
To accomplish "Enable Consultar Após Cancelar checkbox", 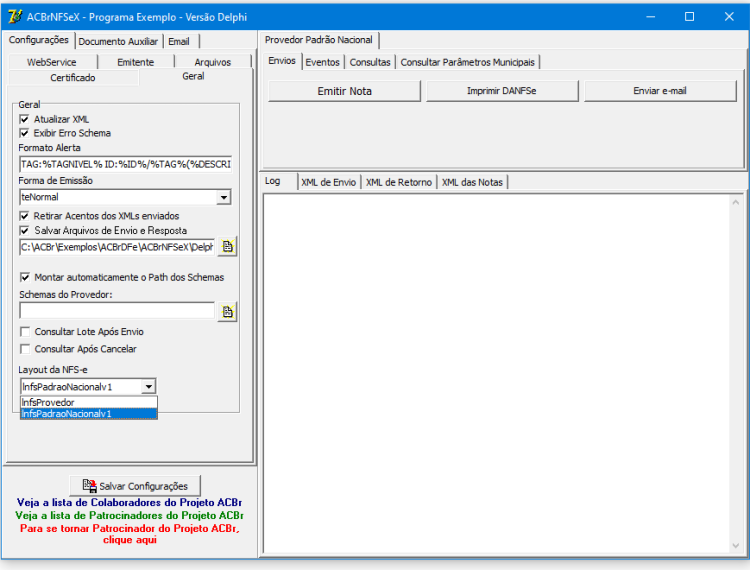I will (x=25, y=349).
